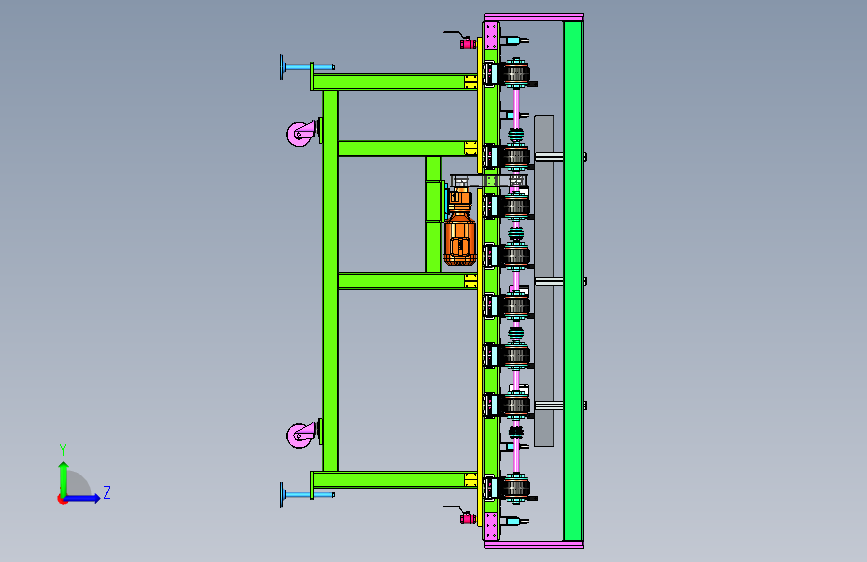Pick the upper blue leveling foot bolt
The image size is (867, 562).
(x=307, y=67)
